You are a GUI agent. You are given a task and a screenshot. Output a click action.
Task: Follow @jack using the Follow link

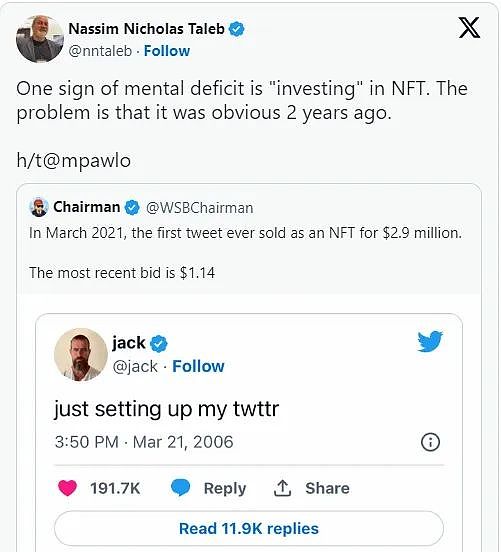point(198,366)
